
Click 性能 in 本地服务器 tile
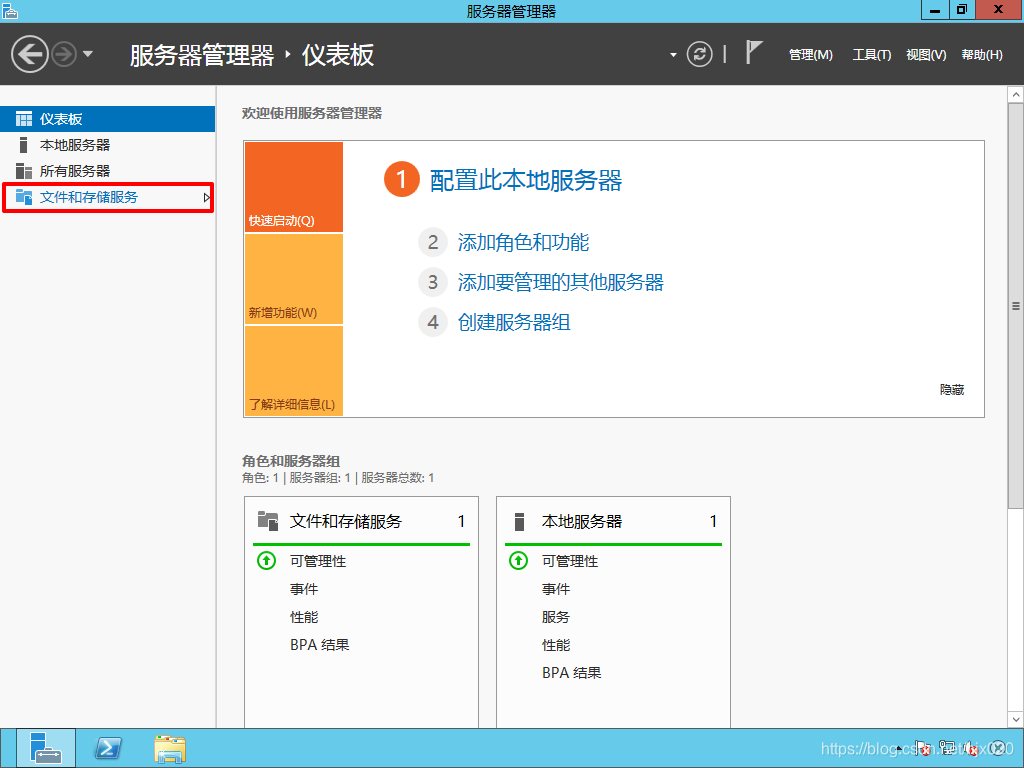(556, 645)
